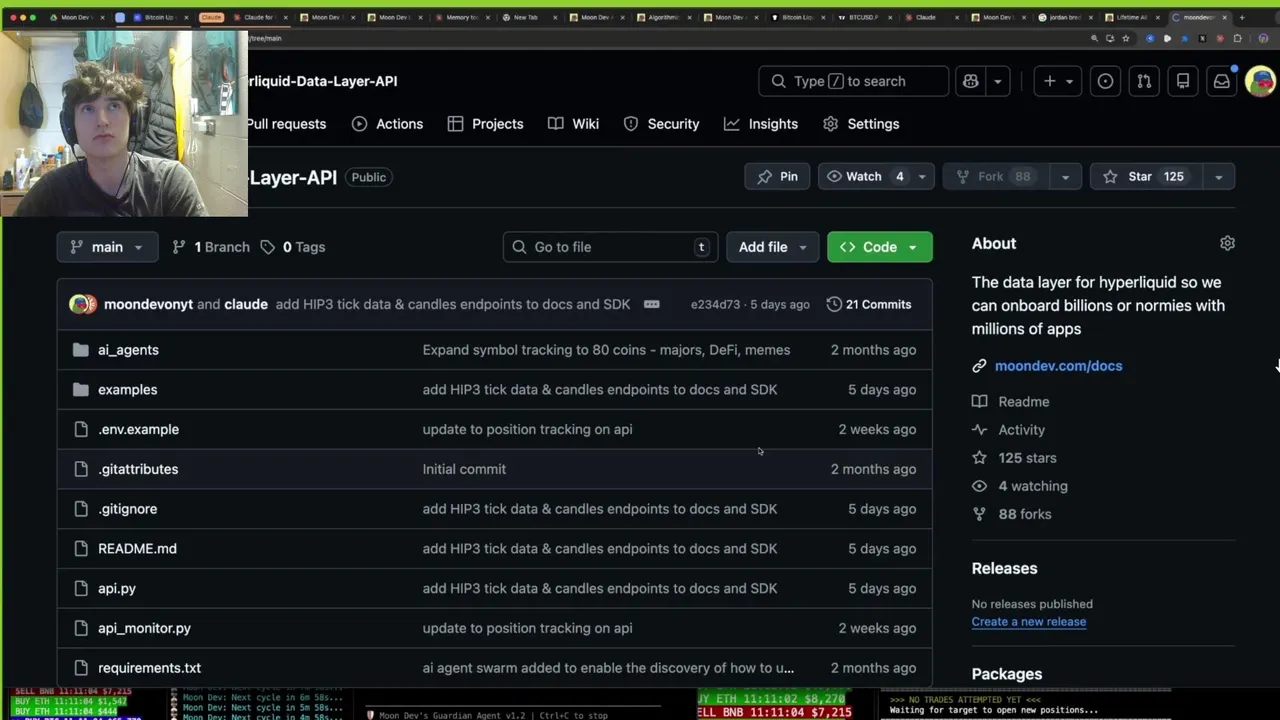Expand the Copilot dropdown caret
Image resolution: width=1280 pixels, height=720 pixels.
pyautogui.click(x=997, y=81)
